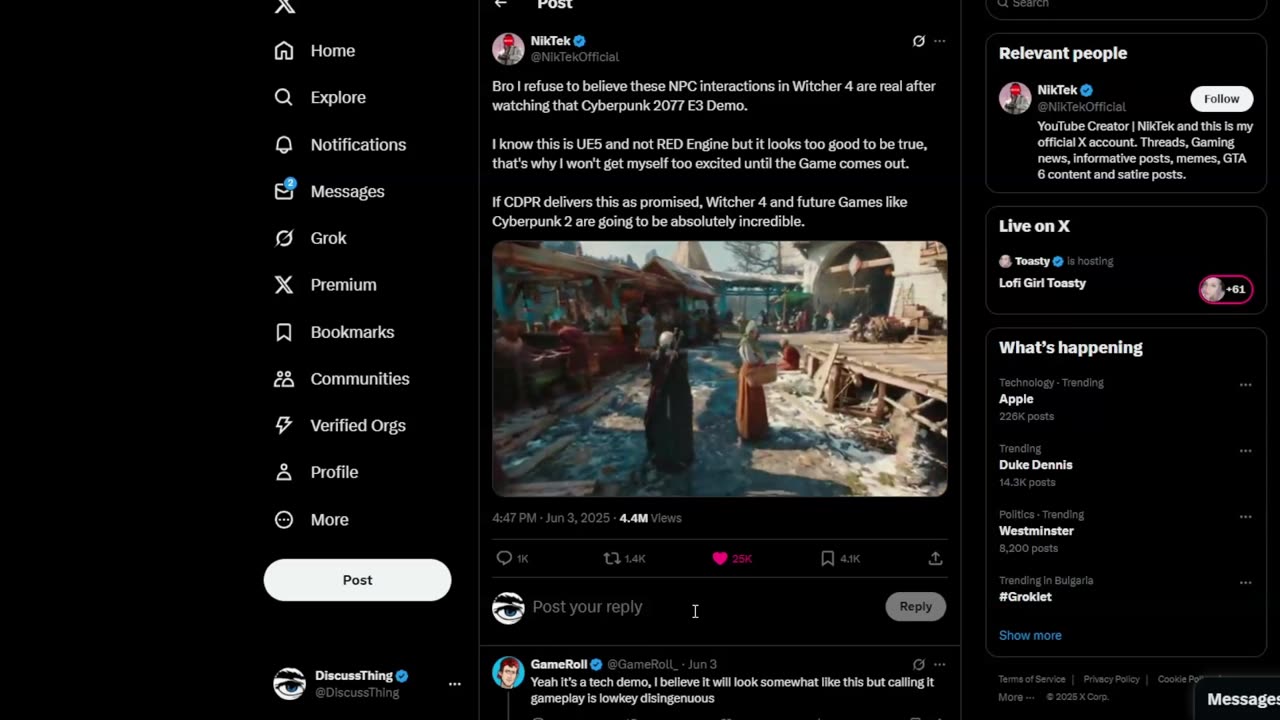Click the gray Reply button
This screenshot has width=1280, height=720.
click(915, 606)
